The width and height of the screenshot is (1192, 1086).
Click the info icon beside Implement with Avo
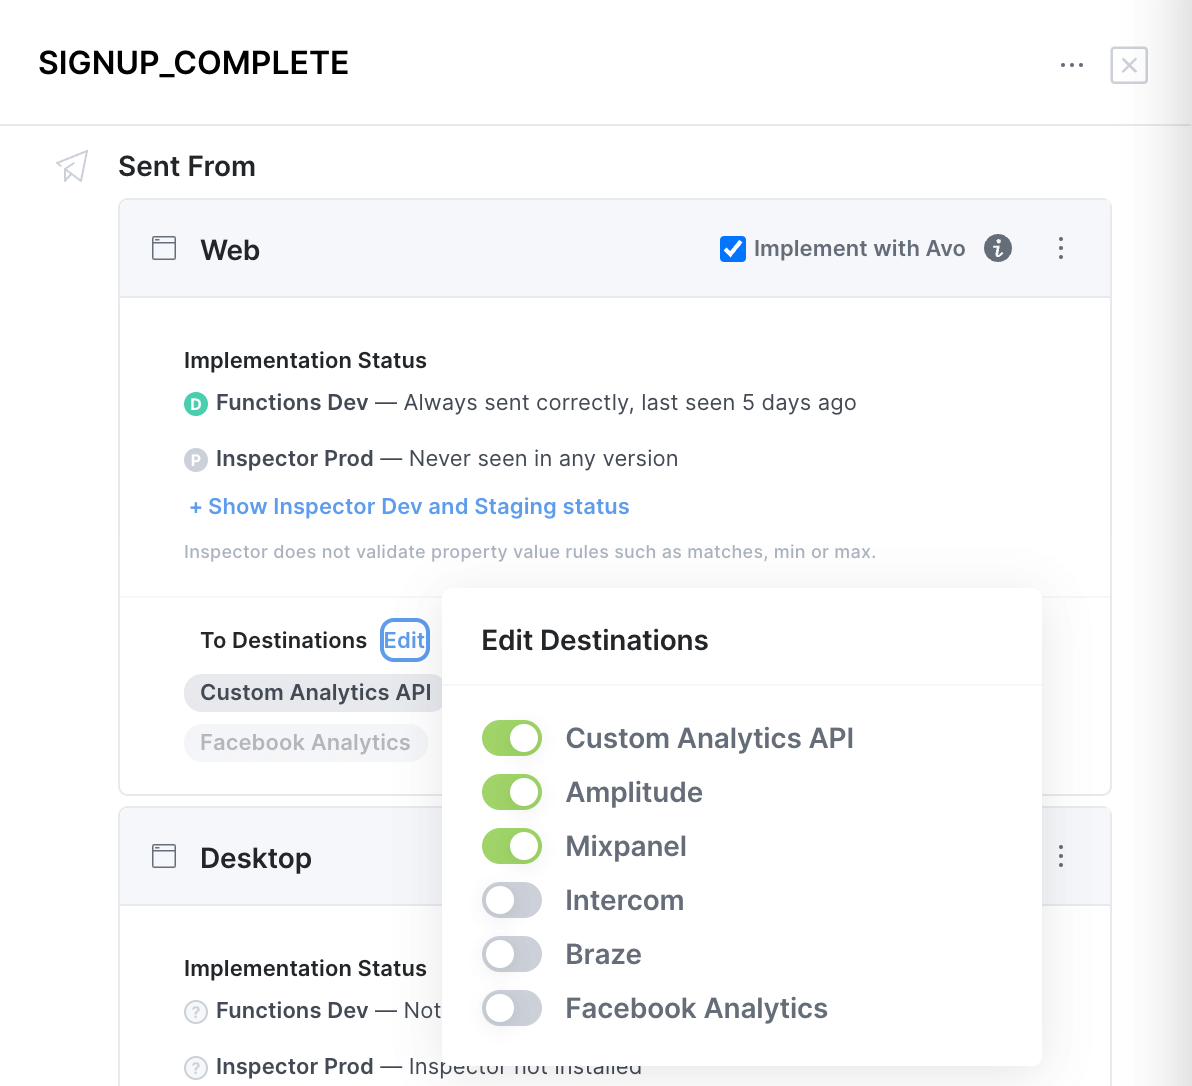click(x=997, y=249)
